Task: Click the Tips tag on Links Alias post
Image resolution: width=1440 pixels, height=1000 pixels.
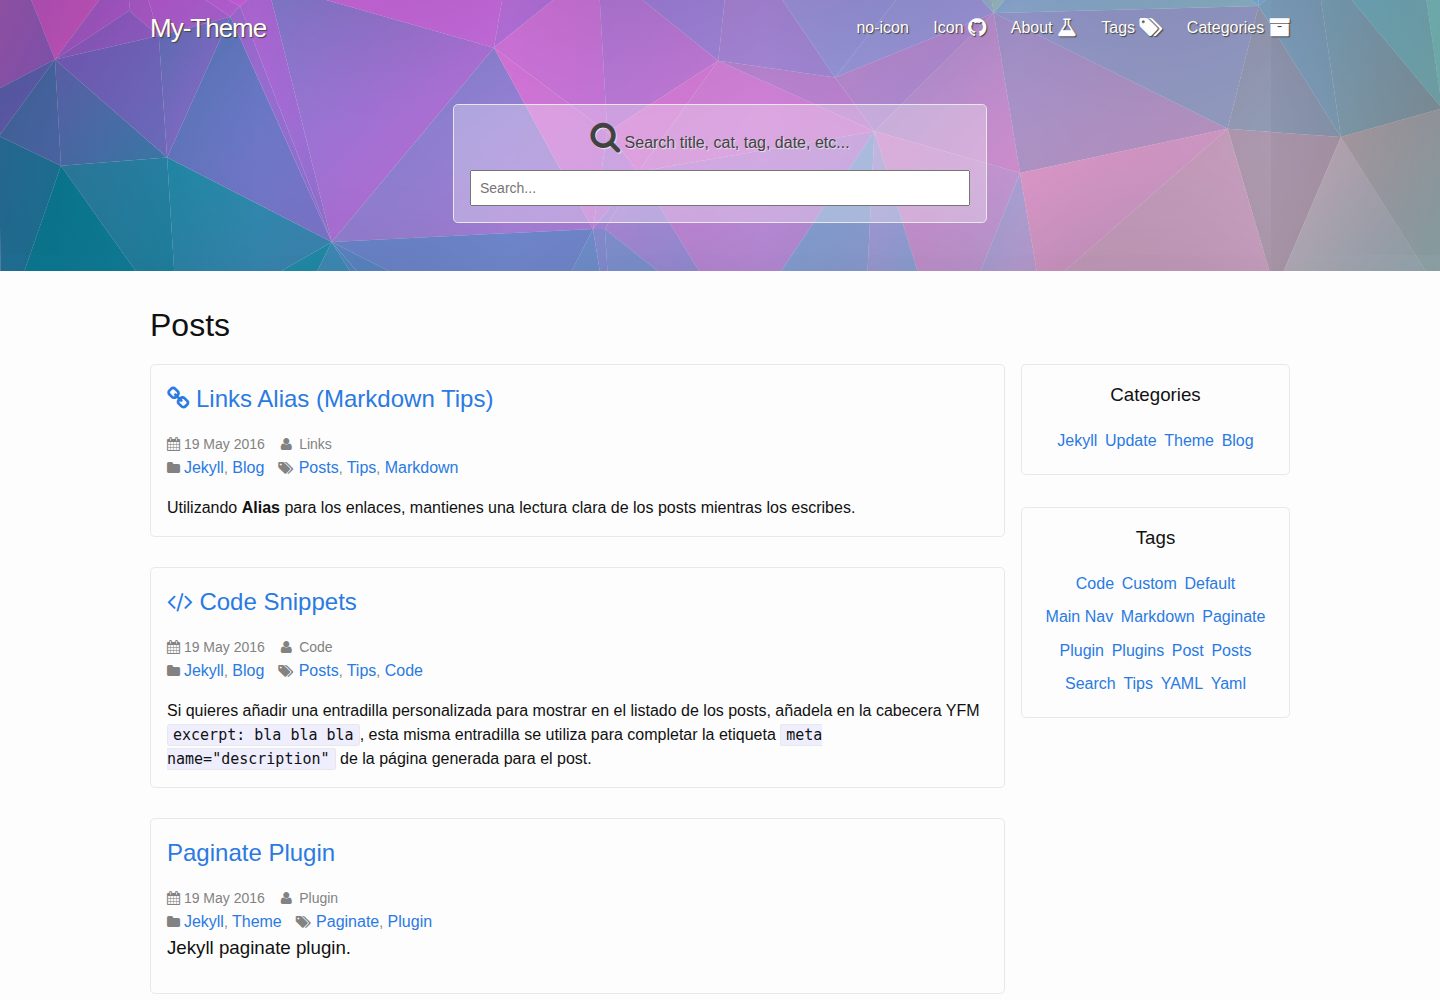Action: 361,468
